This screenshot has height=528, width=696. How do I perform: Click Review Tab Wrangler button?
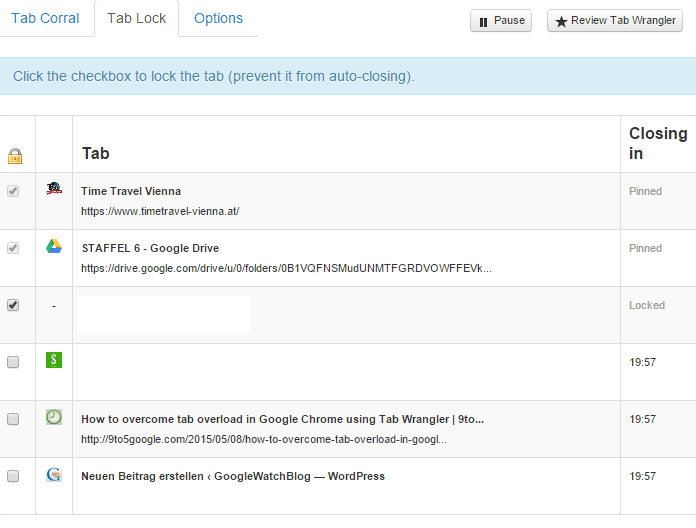[x=615, y=21]
